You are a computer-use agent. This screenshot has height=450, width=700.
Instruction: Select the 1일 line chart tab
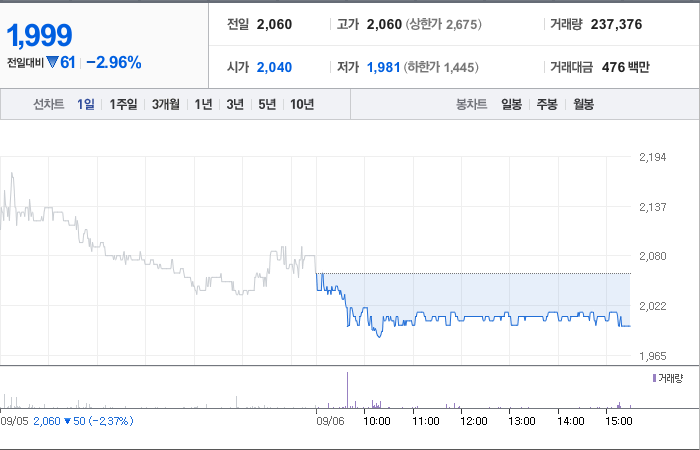click(x=86, y=104)
